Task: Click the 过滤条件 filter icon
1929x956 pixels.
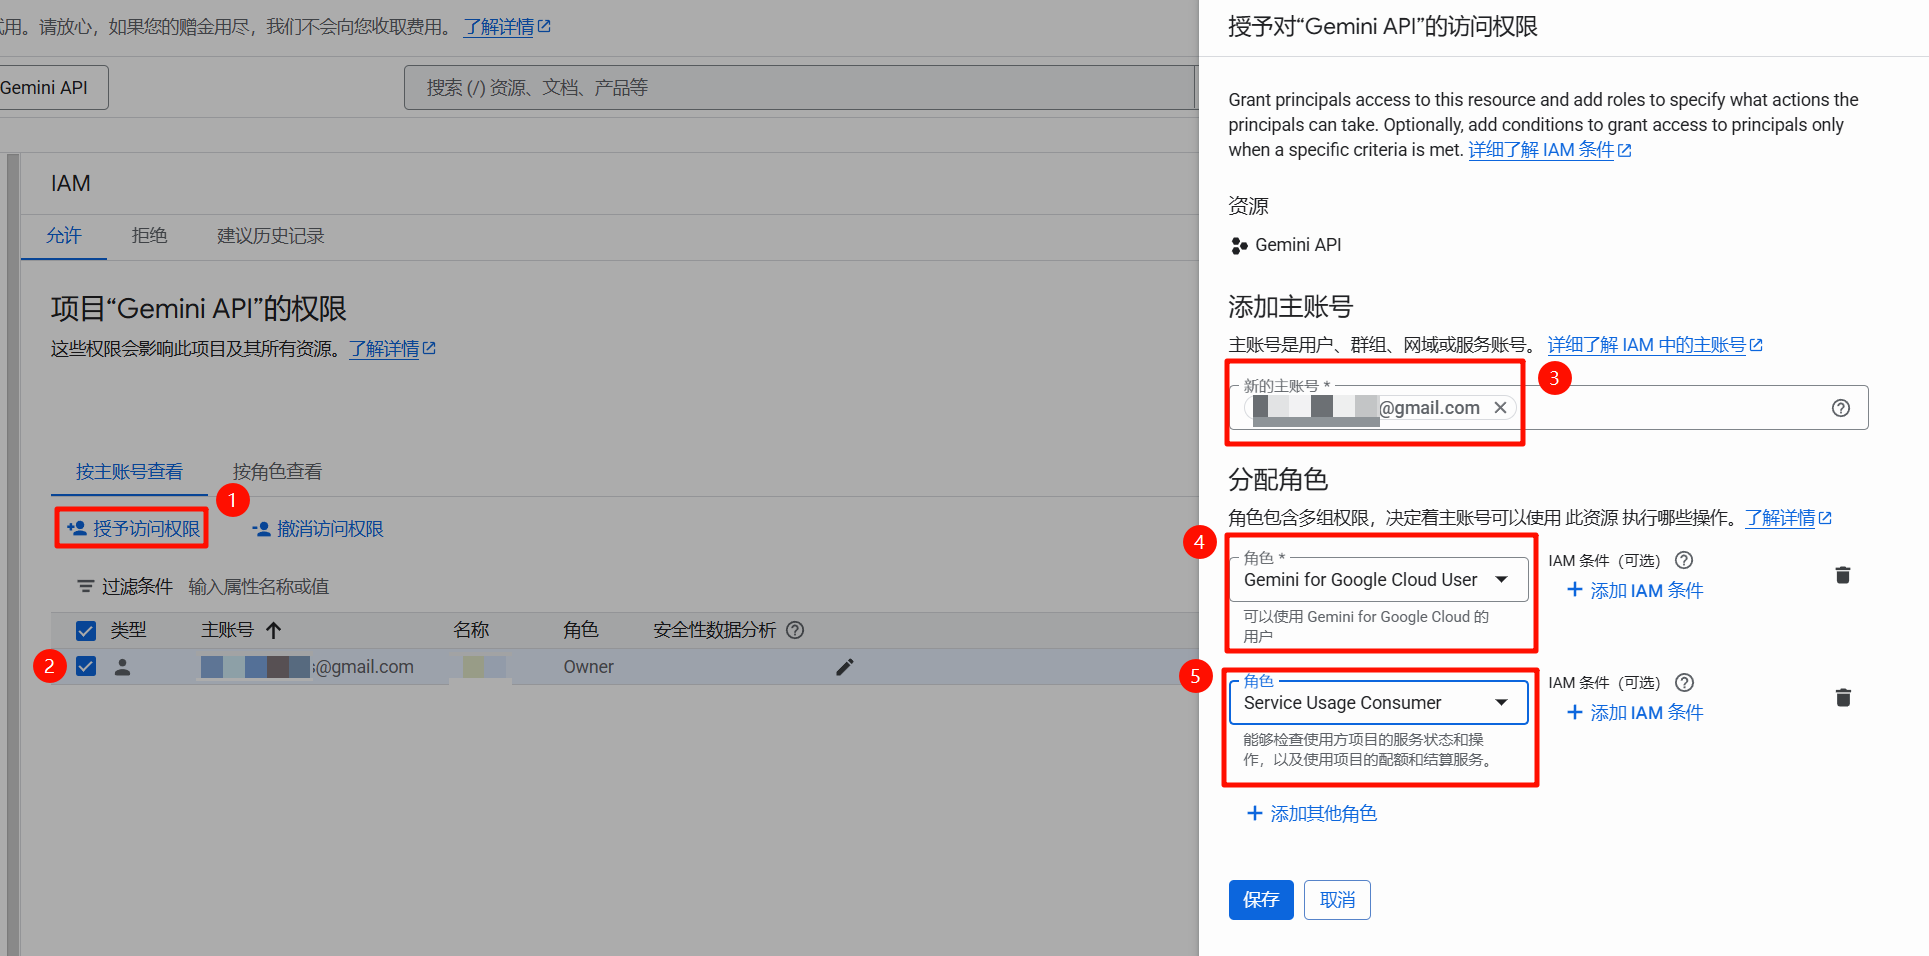Action: pyautogui.click(x=86, y=586)
